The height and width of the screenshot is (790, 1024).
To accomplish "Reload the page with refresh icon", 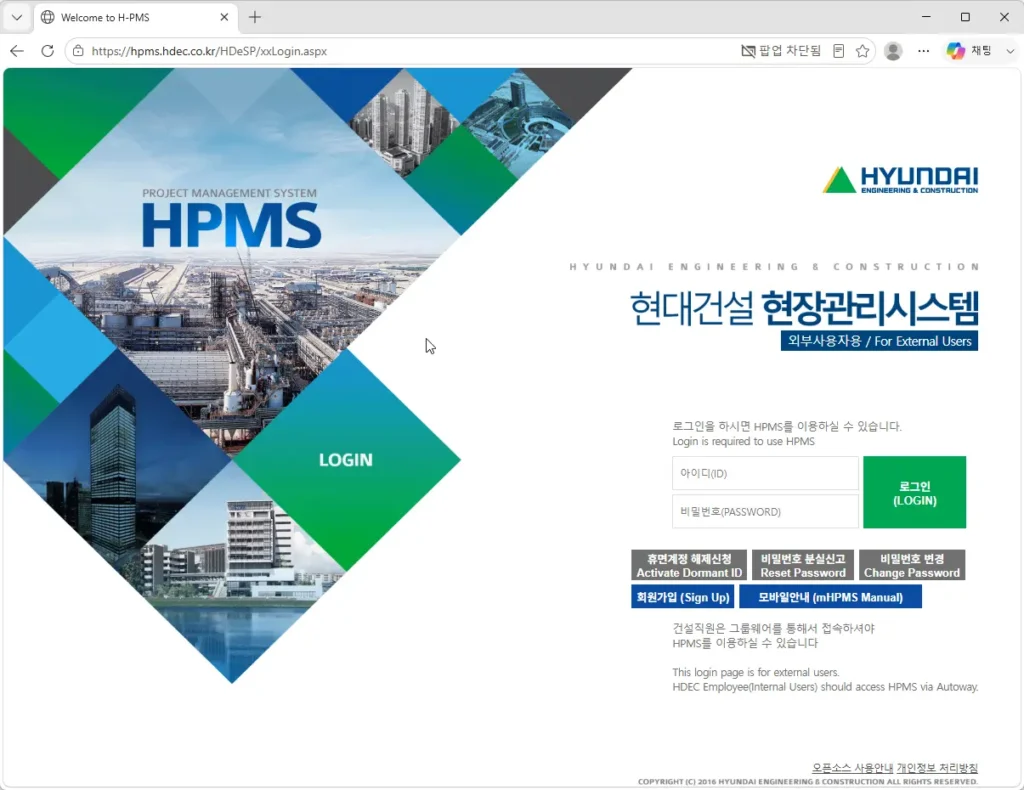I will (x=48, y=51).
